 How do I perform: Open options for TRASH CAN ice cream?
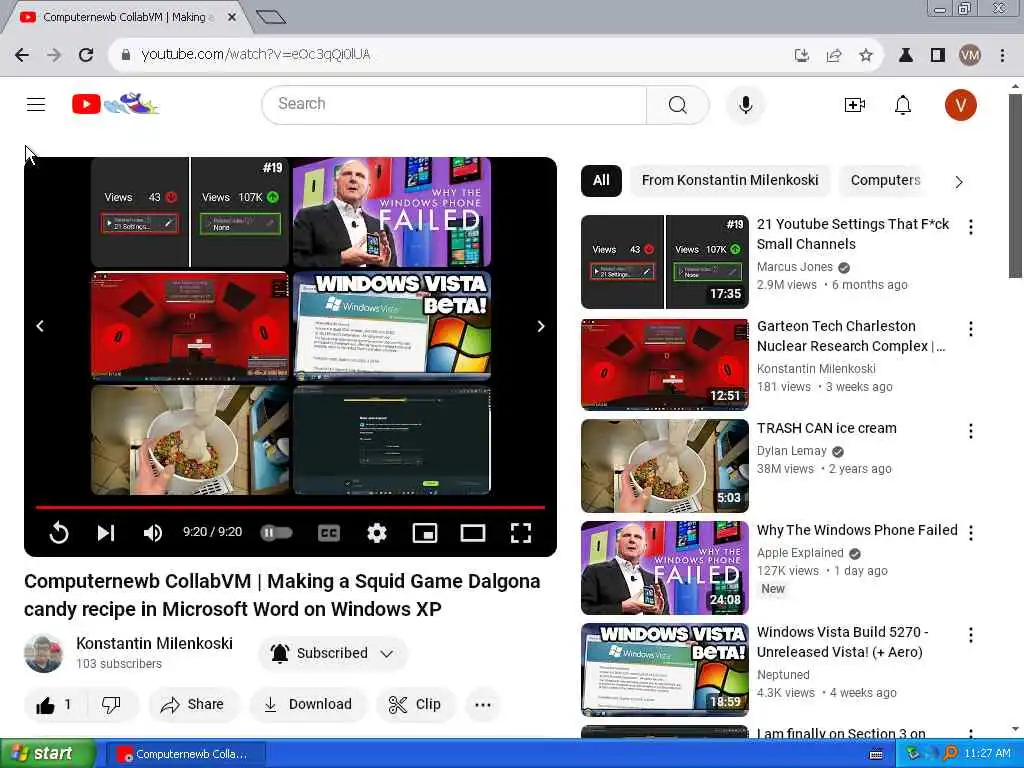pyautogui.click(x=970, y=430)
